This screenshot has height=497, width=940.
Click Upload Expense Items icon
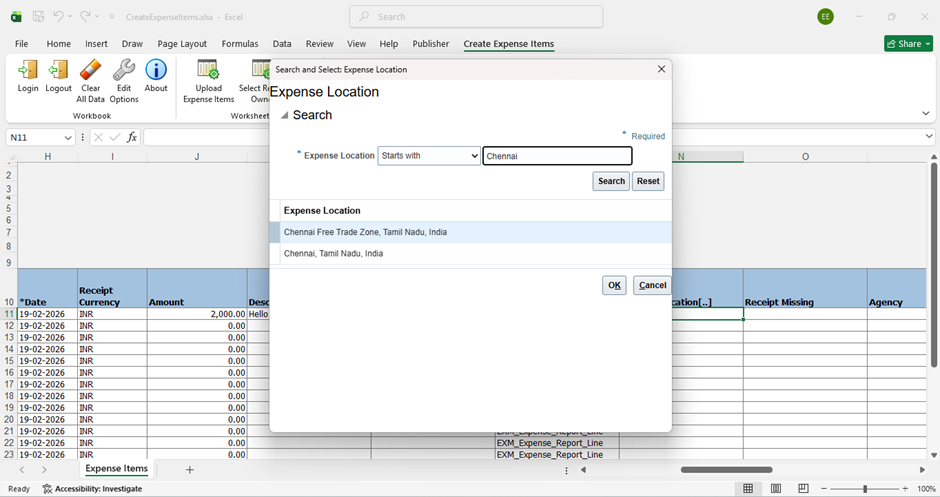click(208, 70)
